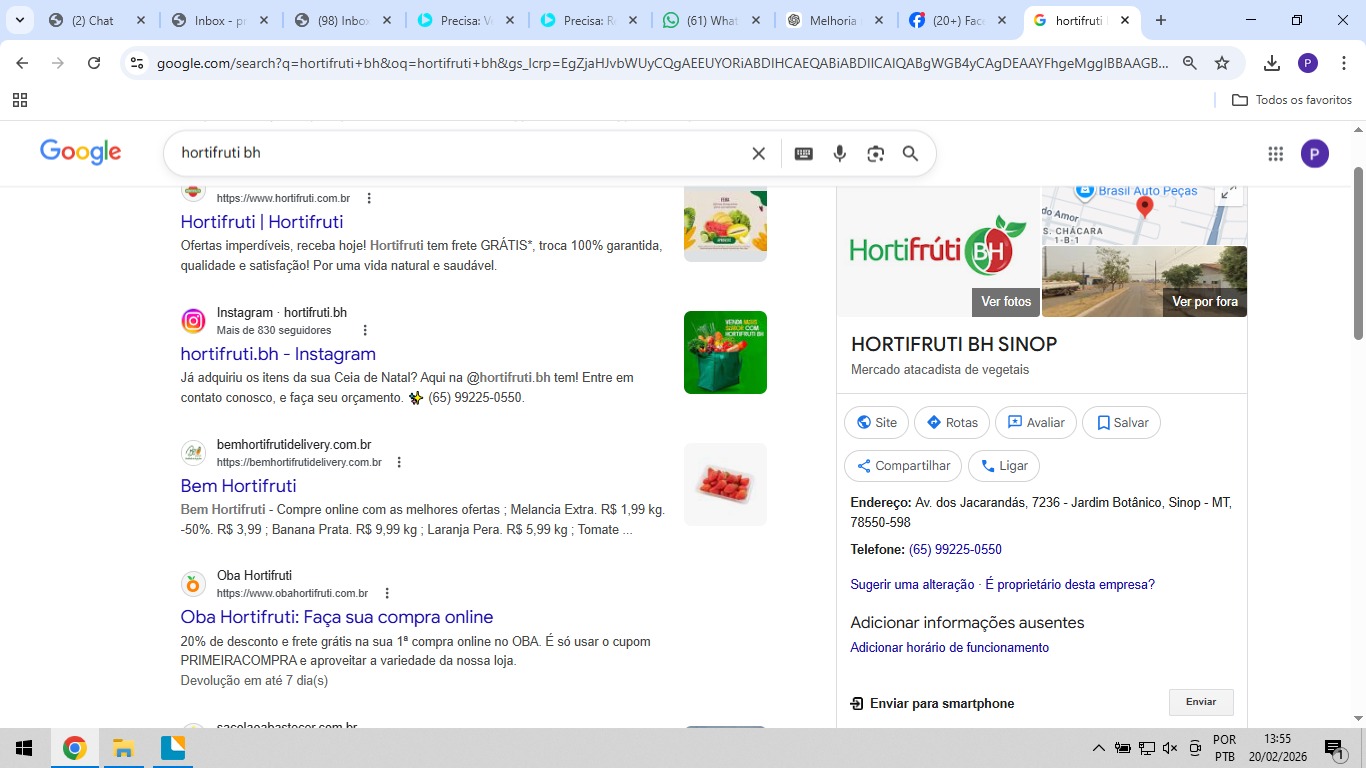Viewport: 1366px width, 768px height.
Task: Click the Ligar call button
Action: (x=1004, y=466)
